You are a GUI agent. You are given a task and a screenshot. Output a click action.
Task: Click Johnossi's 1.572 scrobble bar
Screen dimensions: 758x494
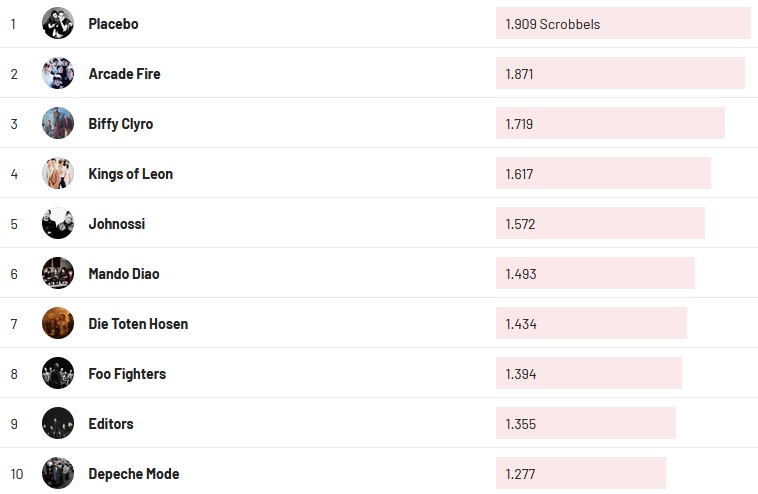tap(599, 223)
